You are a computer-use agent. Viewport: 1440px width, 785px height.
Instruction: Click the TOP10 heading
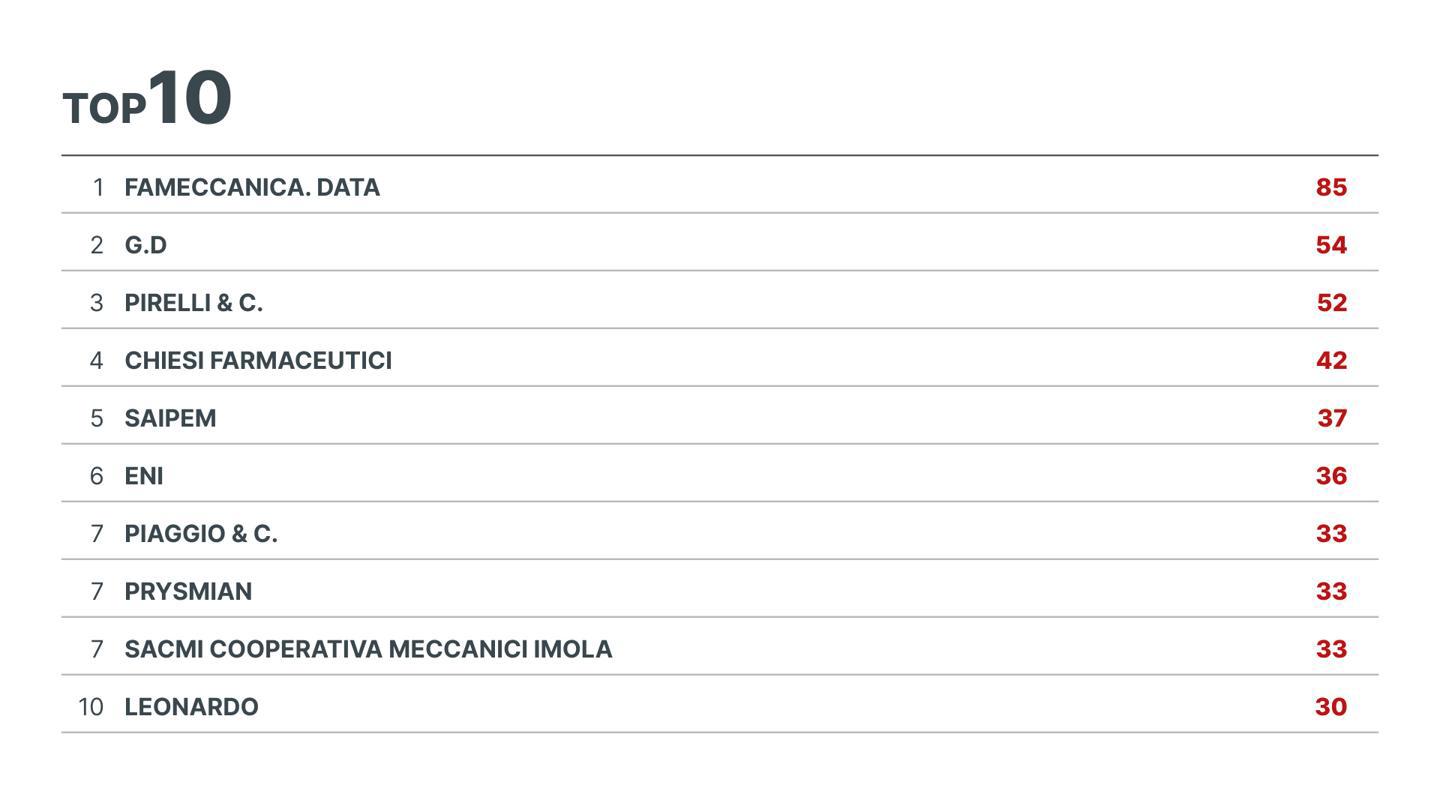coord(148,100)
